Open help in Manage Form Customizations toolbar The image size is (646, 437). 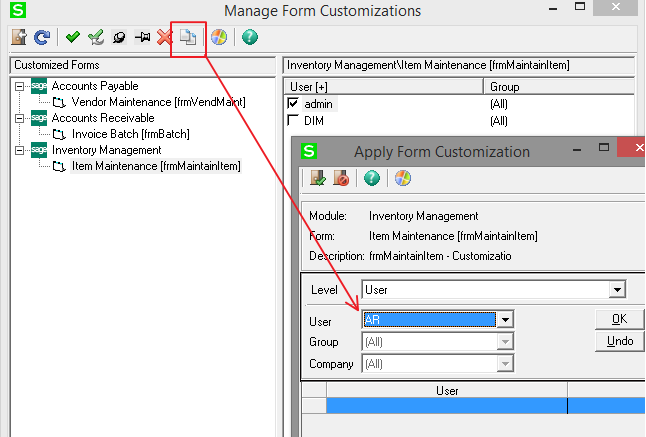pos(249,38)
